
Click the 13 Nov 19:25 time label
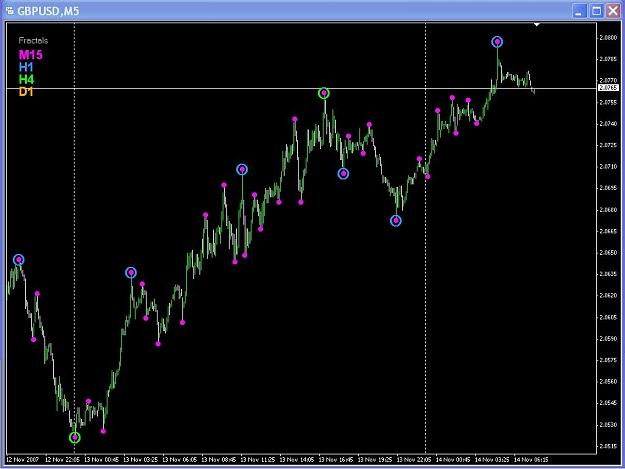coord(375,459)
